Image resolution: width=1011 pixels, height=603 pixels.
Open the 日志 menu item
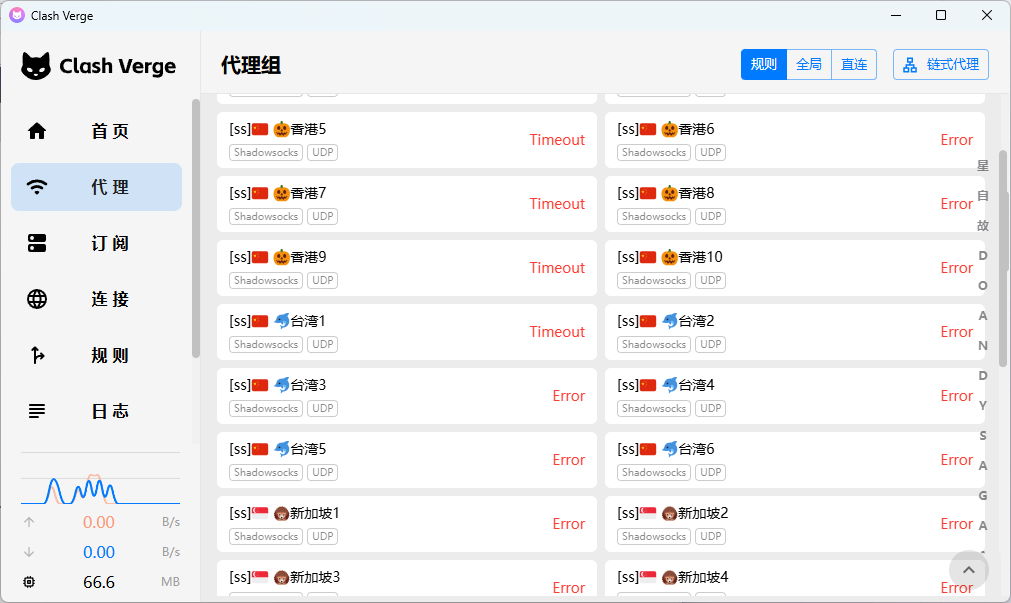click(x=110, y=411)
